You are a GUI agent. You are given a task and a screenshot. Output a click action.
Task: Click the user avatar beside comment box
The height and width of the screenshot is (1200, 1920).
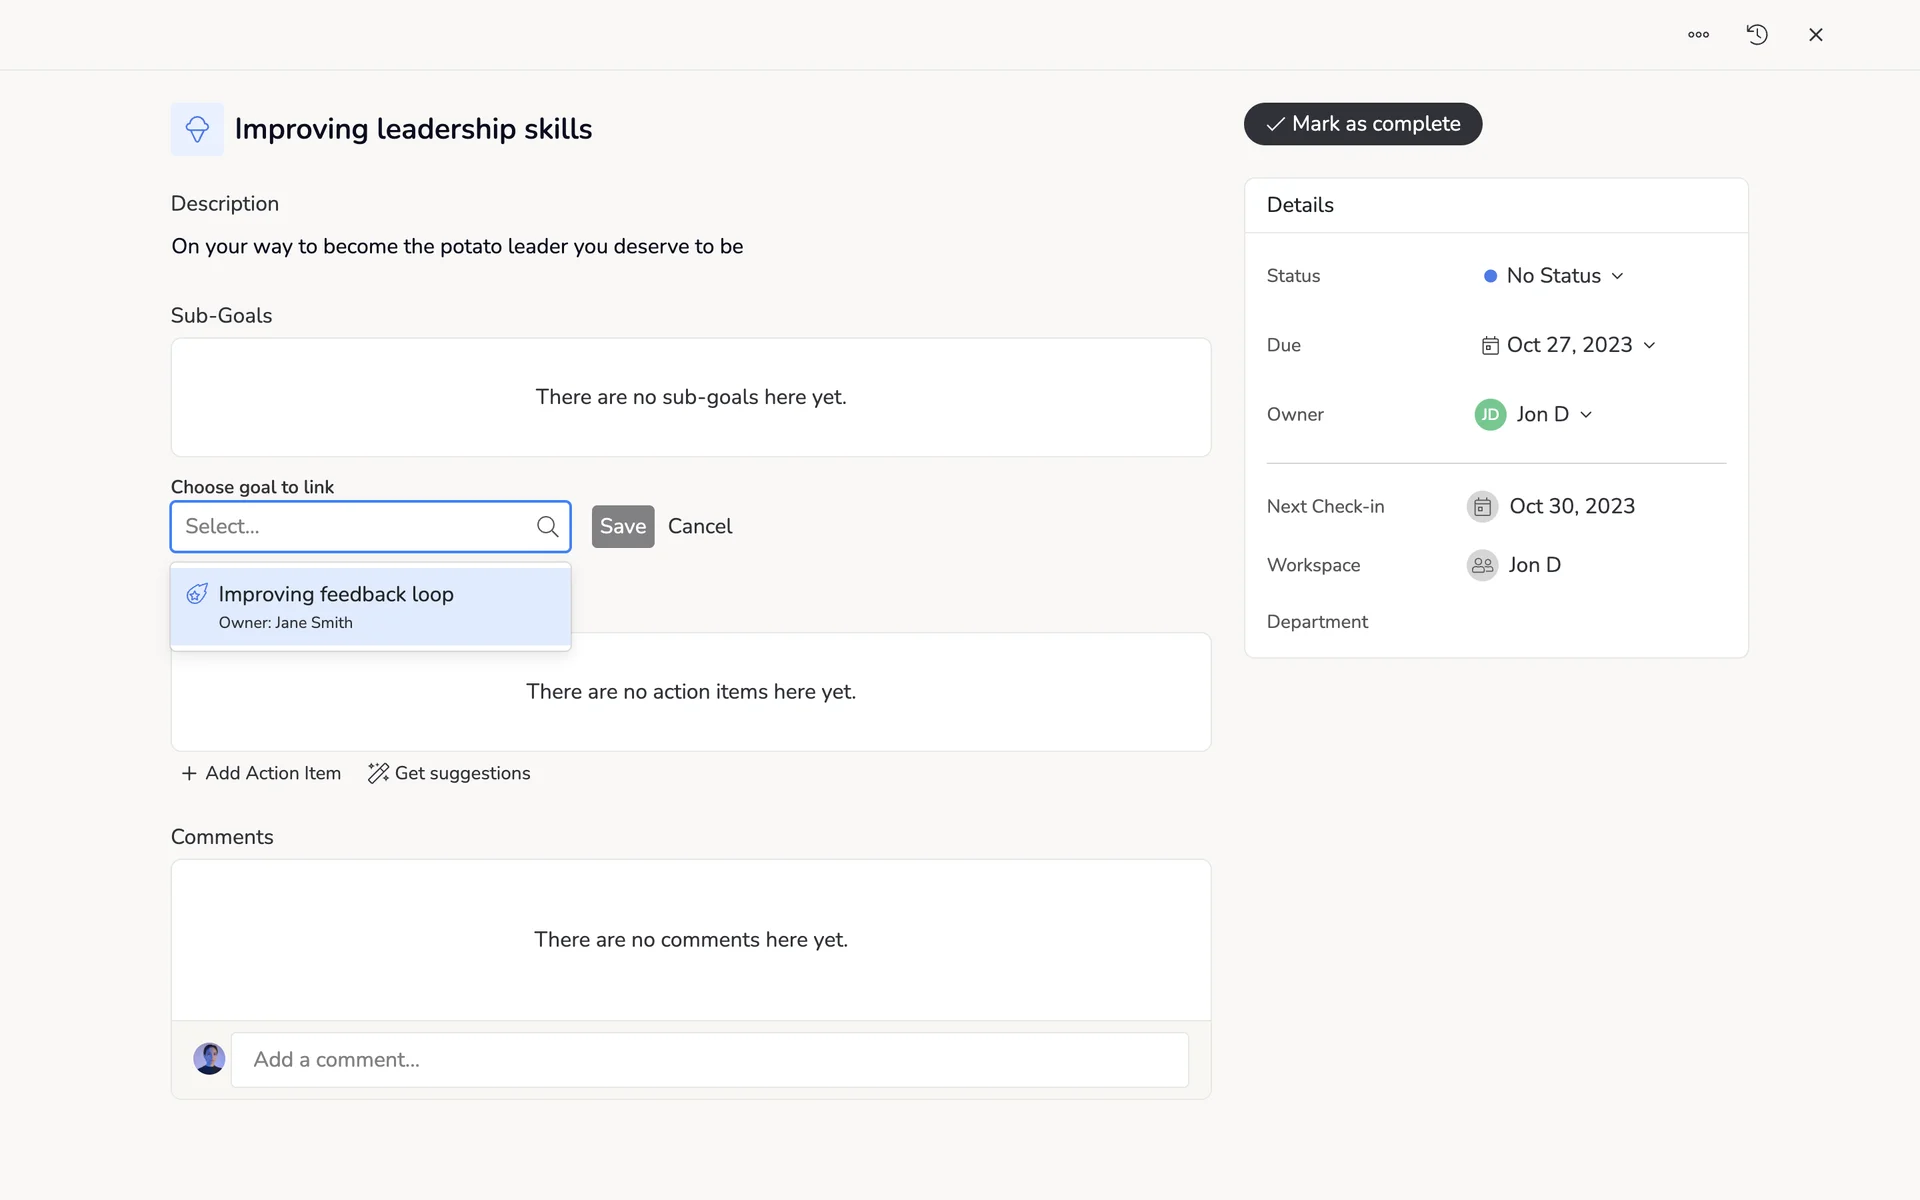(209, 1059)
